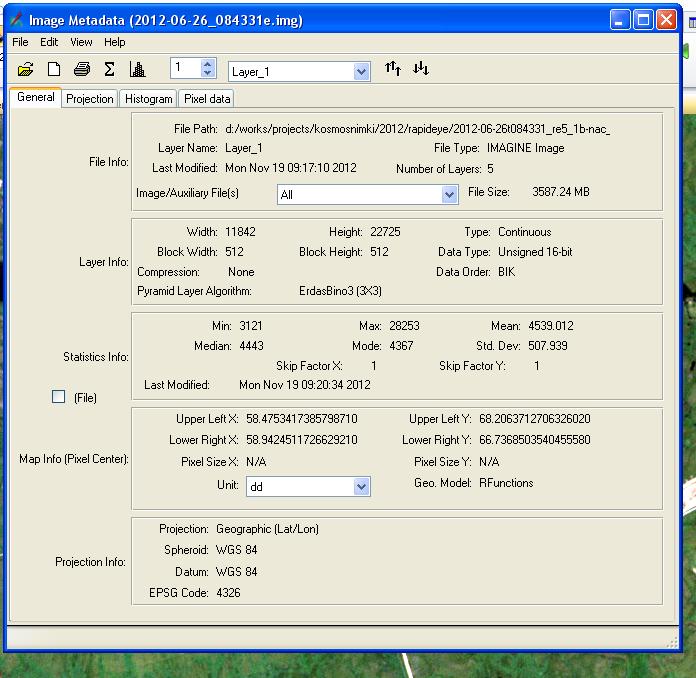Open the File menu
Screen dimensions: 696x678
20,42
